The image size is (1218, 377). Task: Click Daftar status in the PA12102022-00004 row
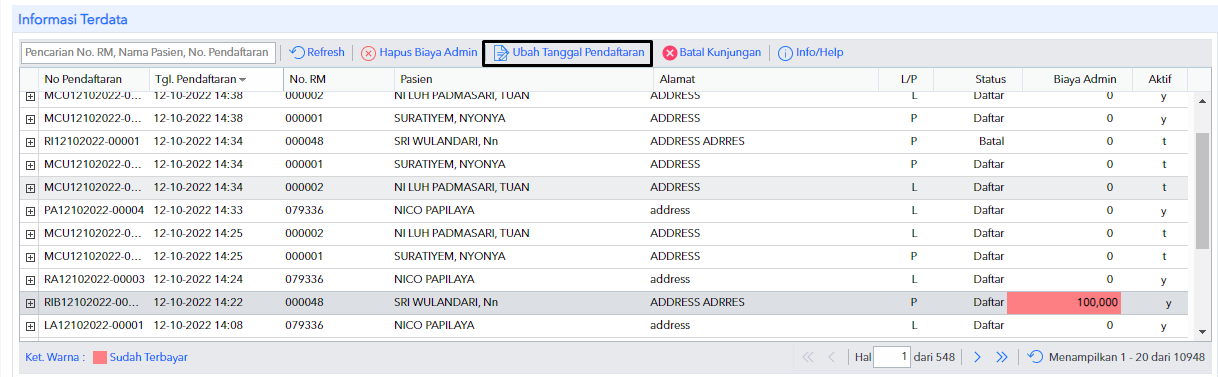click(989, 210)
